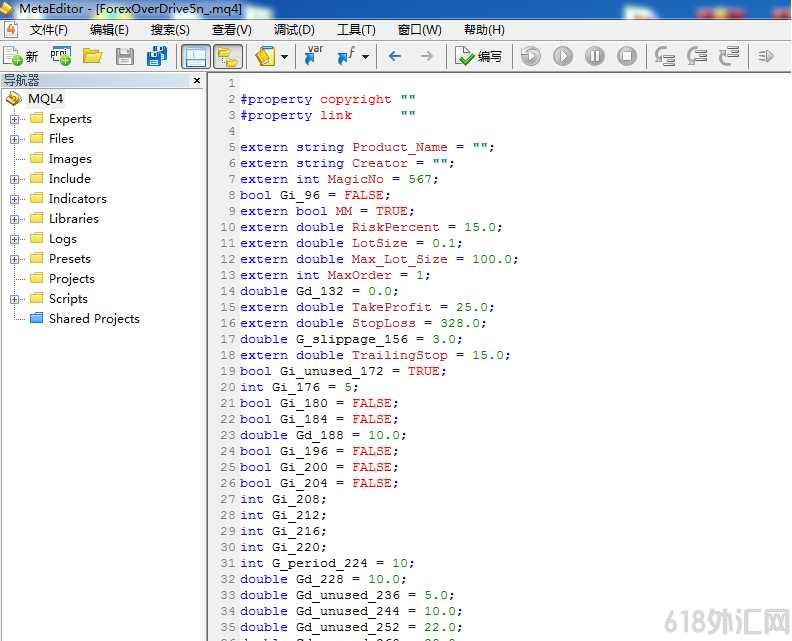Close the 导航器 navigator panel
This screenshot has height=641, width=792.
point(197,80)
